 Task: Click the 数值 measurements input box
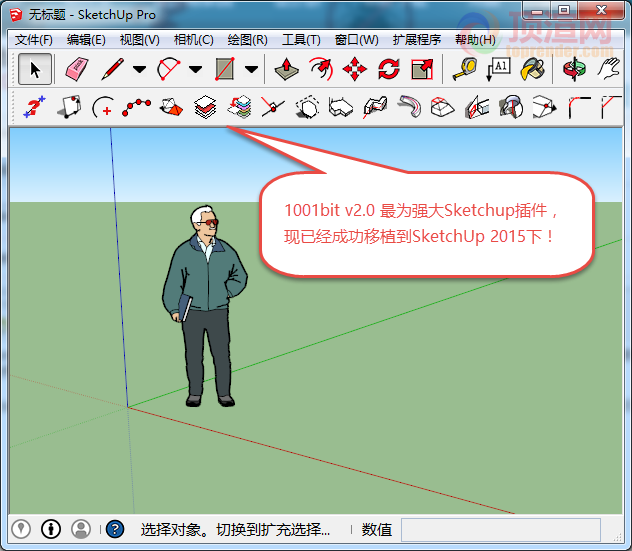(x=501, y=530)
